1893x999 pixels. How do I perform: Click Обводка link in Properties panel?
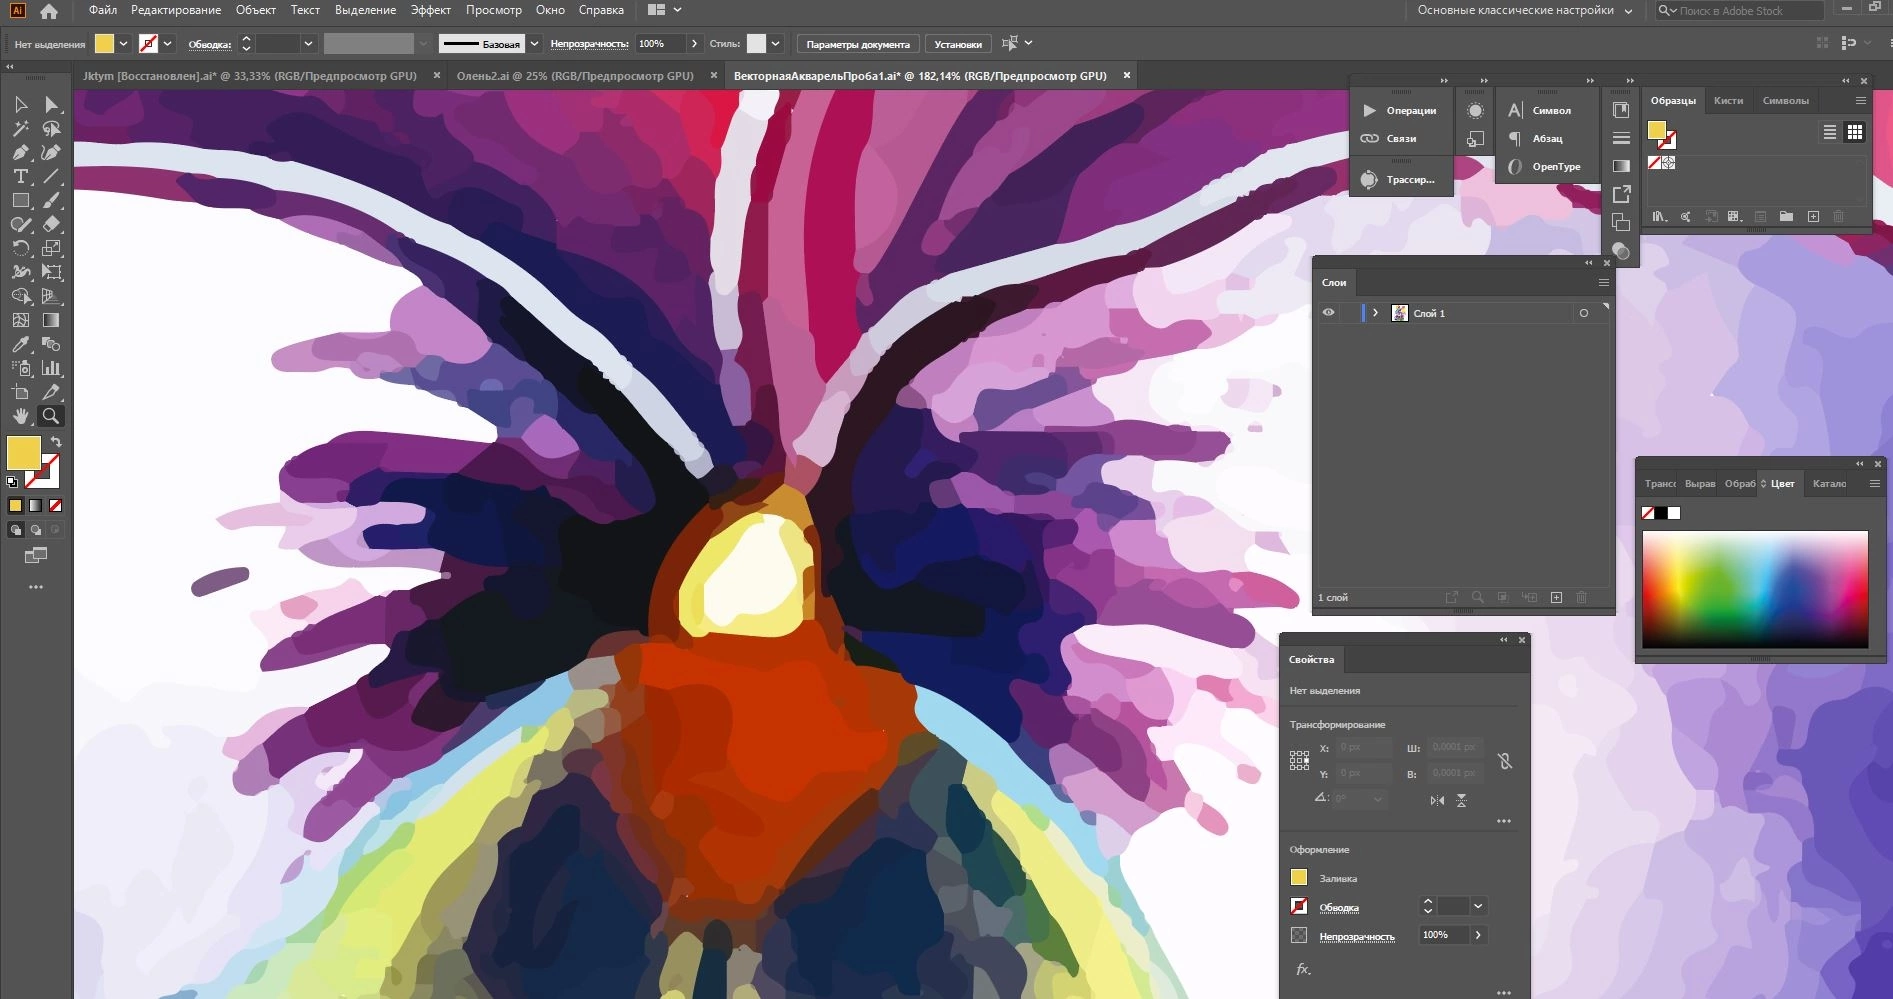tap(1339, 908)
